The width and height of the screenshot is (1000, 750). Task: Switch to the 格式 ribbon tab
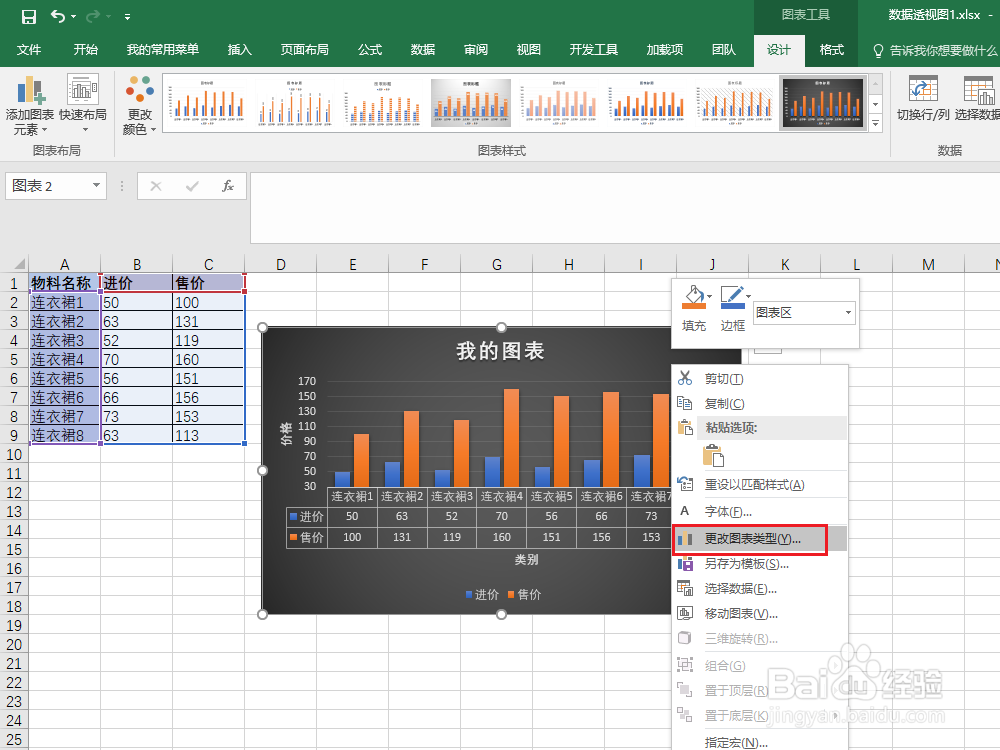pos(831,49)
